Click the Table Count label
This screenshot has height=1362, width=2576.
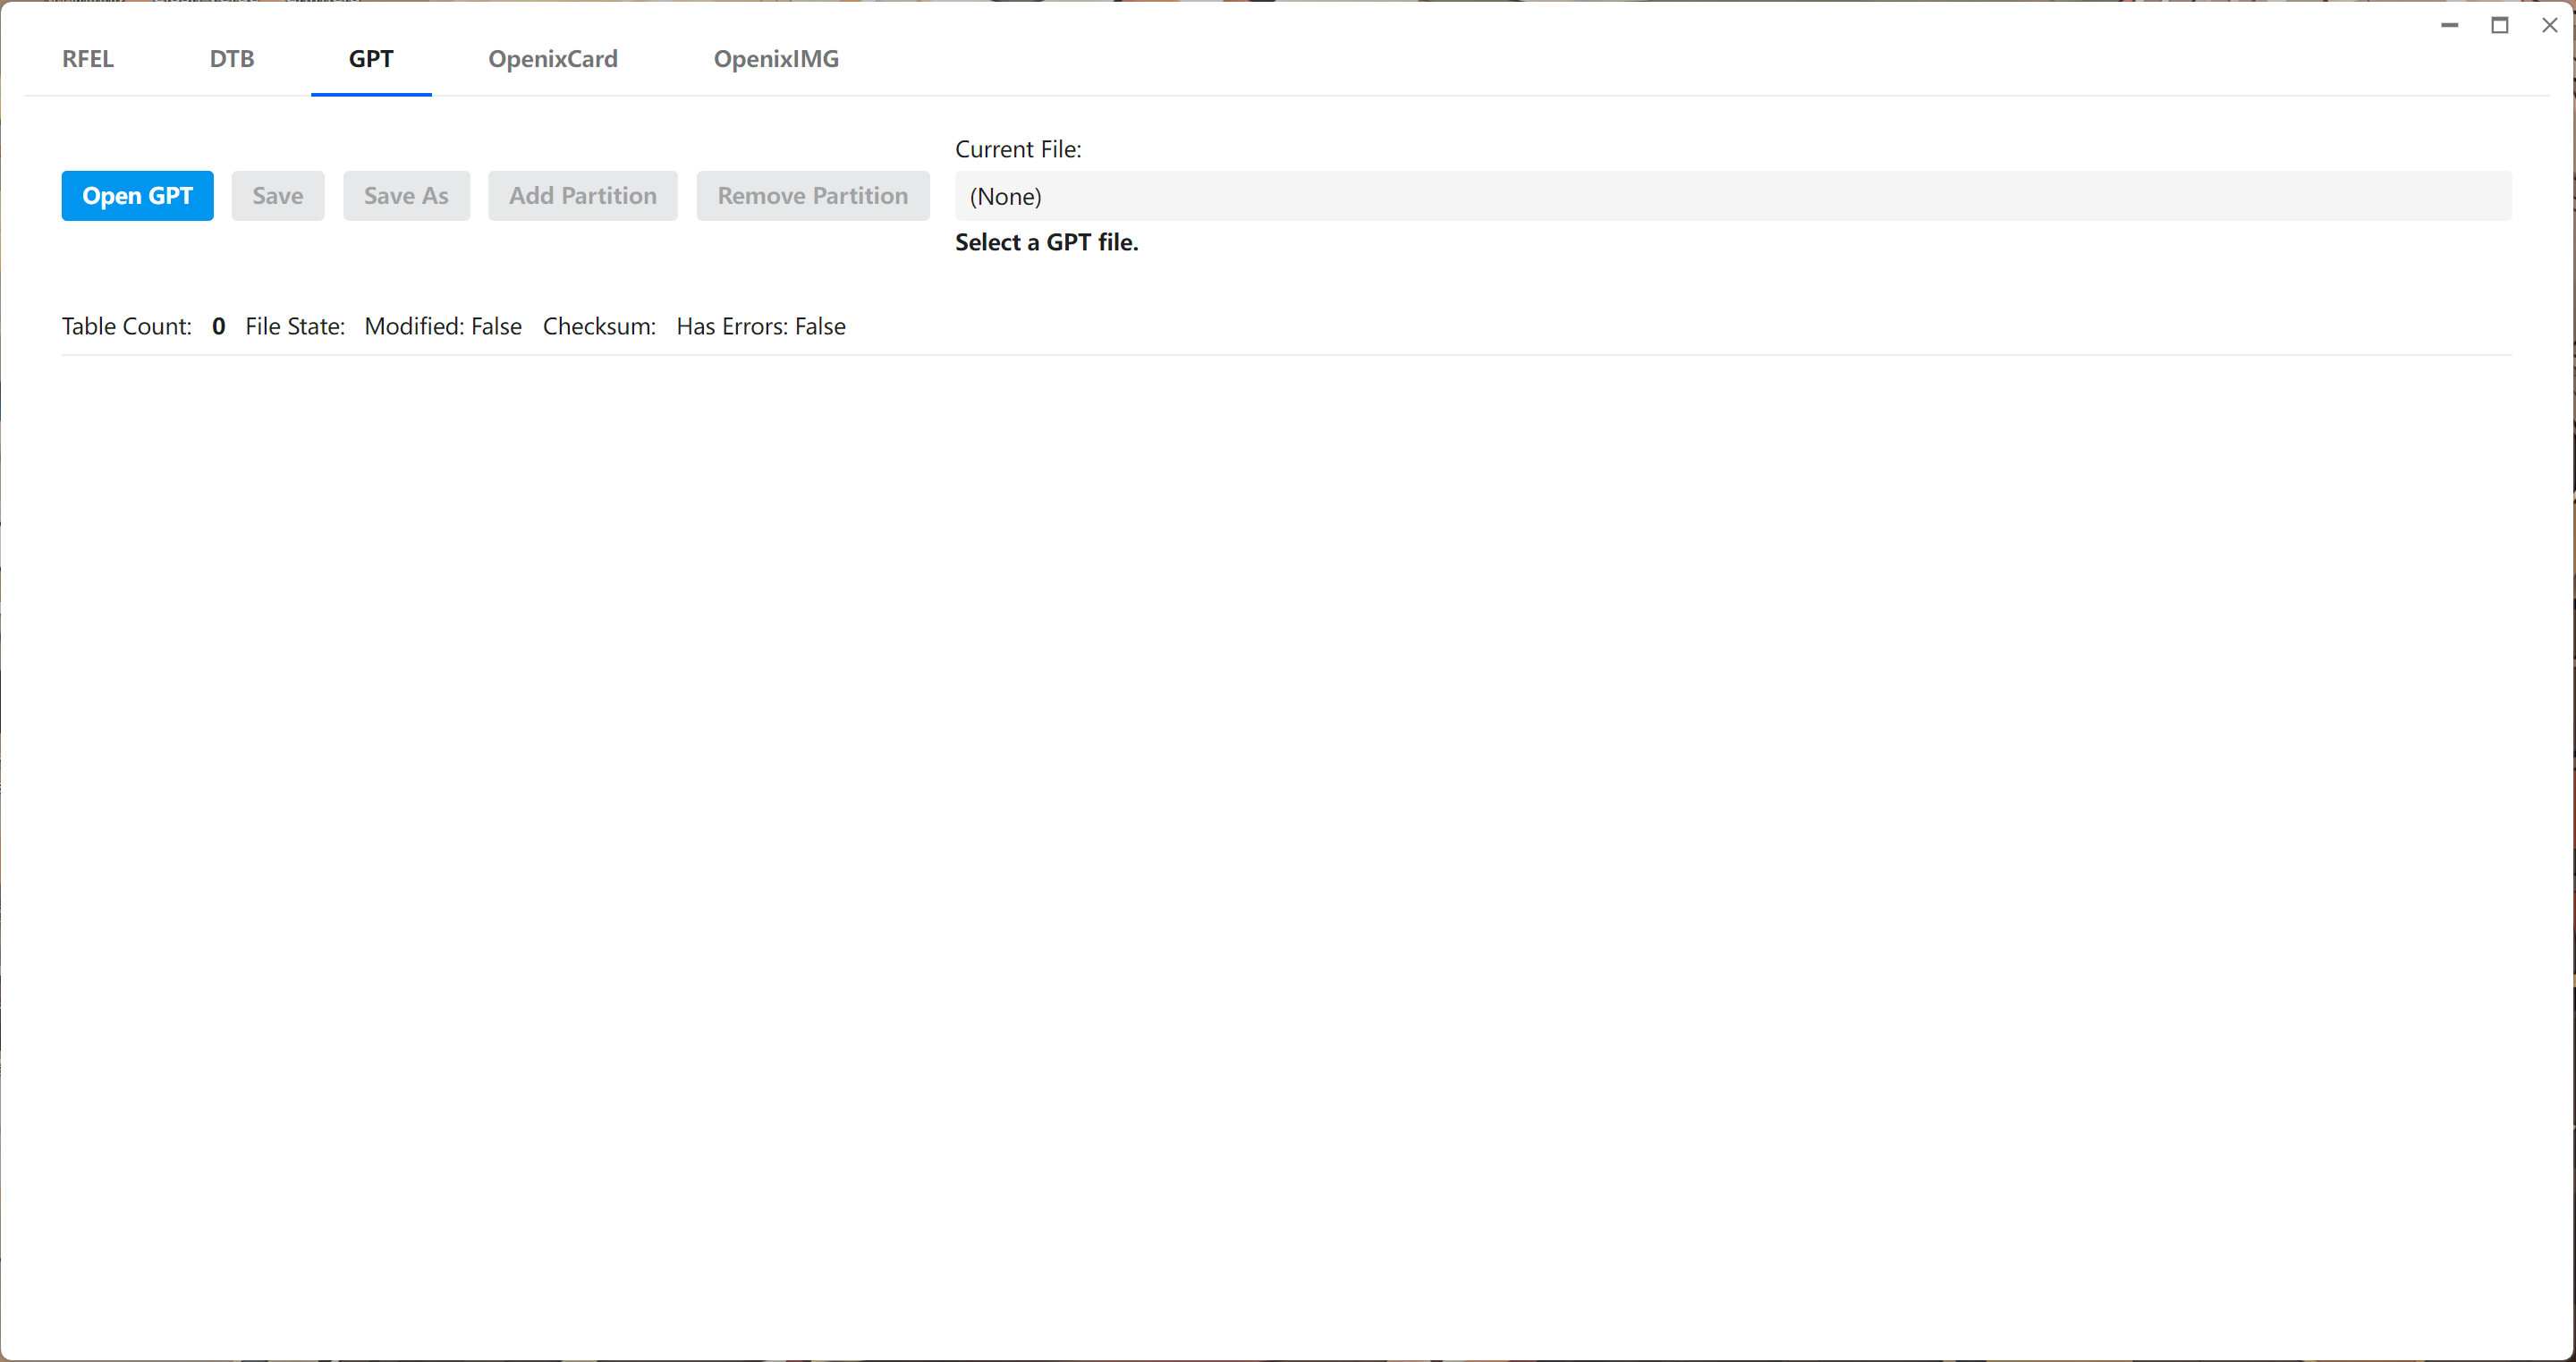pos(127,327)
